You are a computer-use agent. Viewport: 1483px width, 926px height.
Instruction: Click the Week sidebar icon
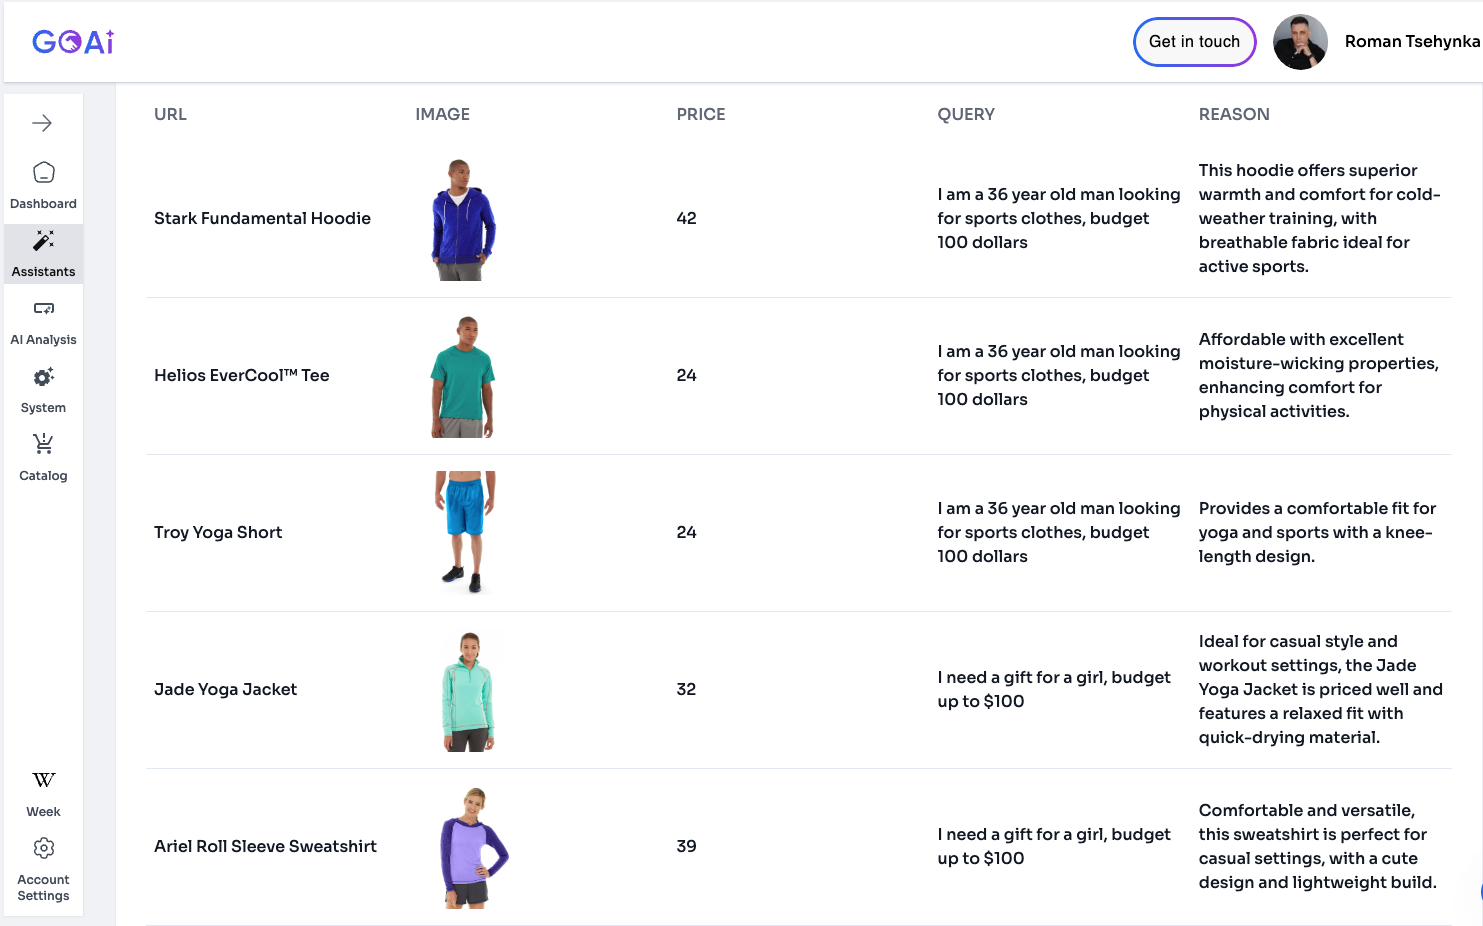click(43, 781)
